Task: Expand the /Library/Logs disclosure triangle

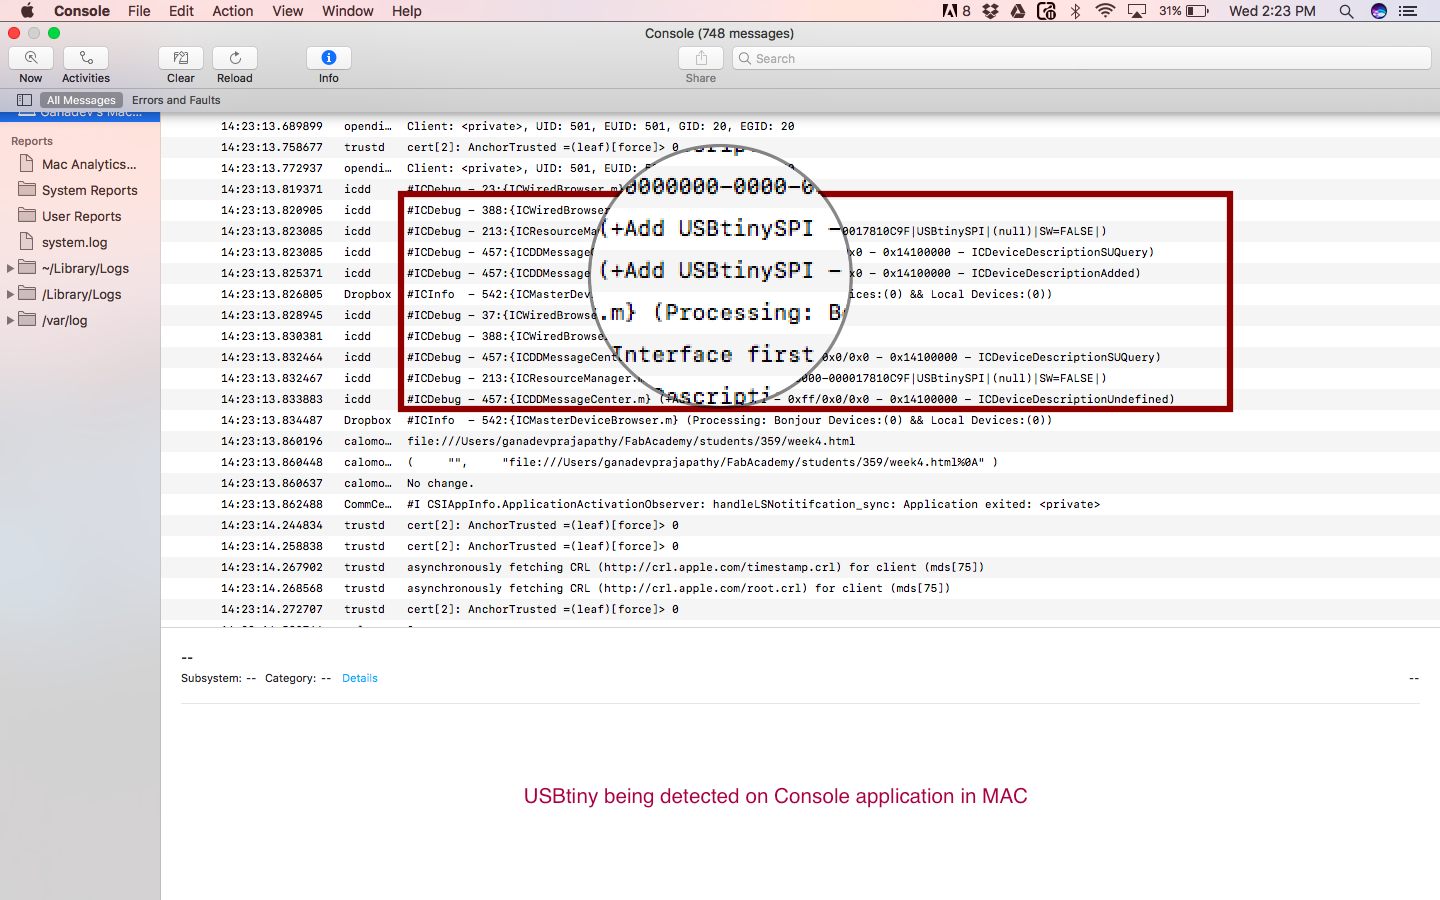Action: 10,294
